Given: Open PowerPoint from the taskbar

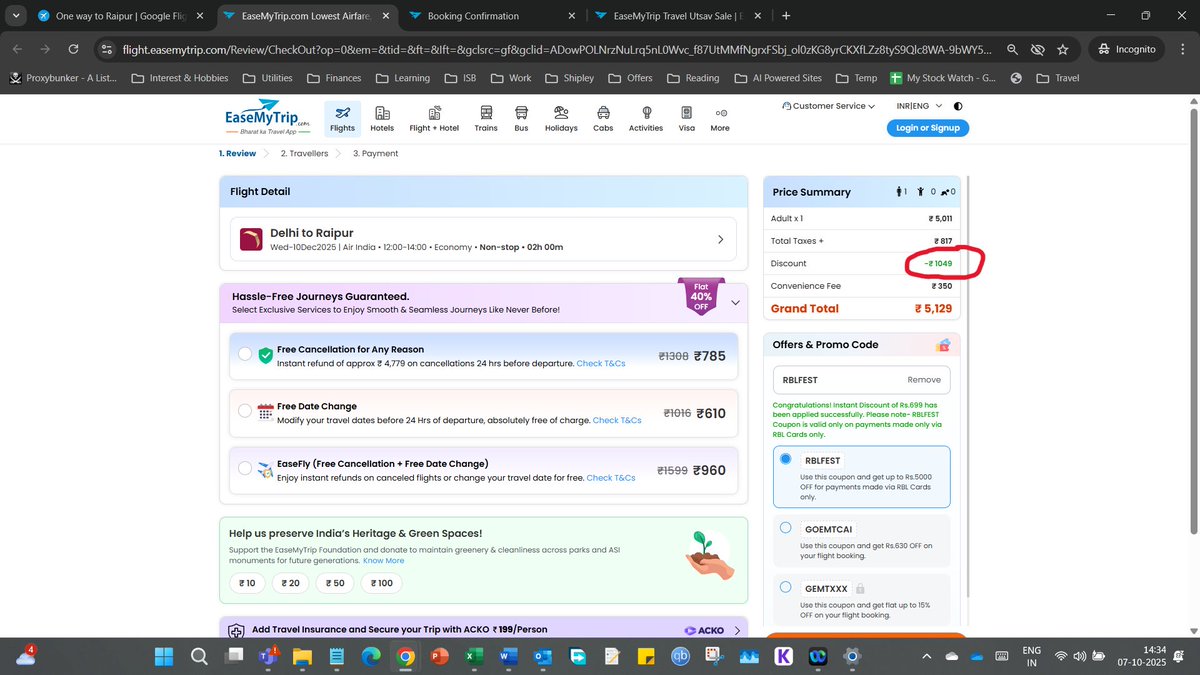Looking at the screenshot, I should point(437,656).
